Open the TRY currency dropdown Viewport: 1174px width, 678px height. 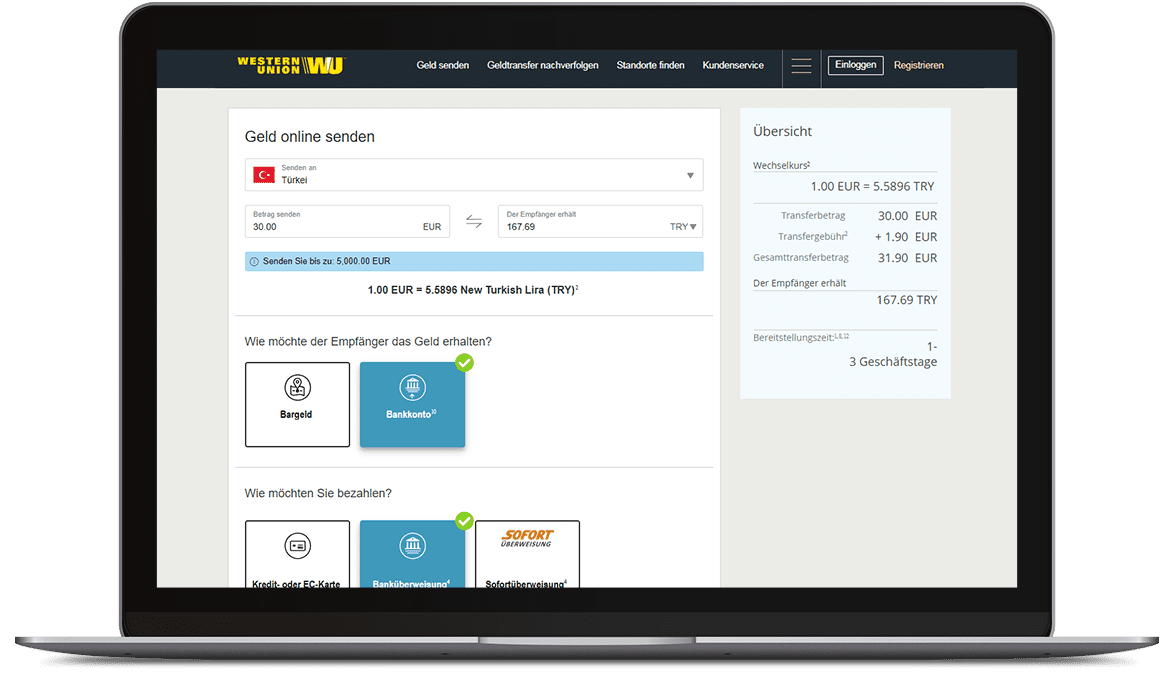click(684, 227)
